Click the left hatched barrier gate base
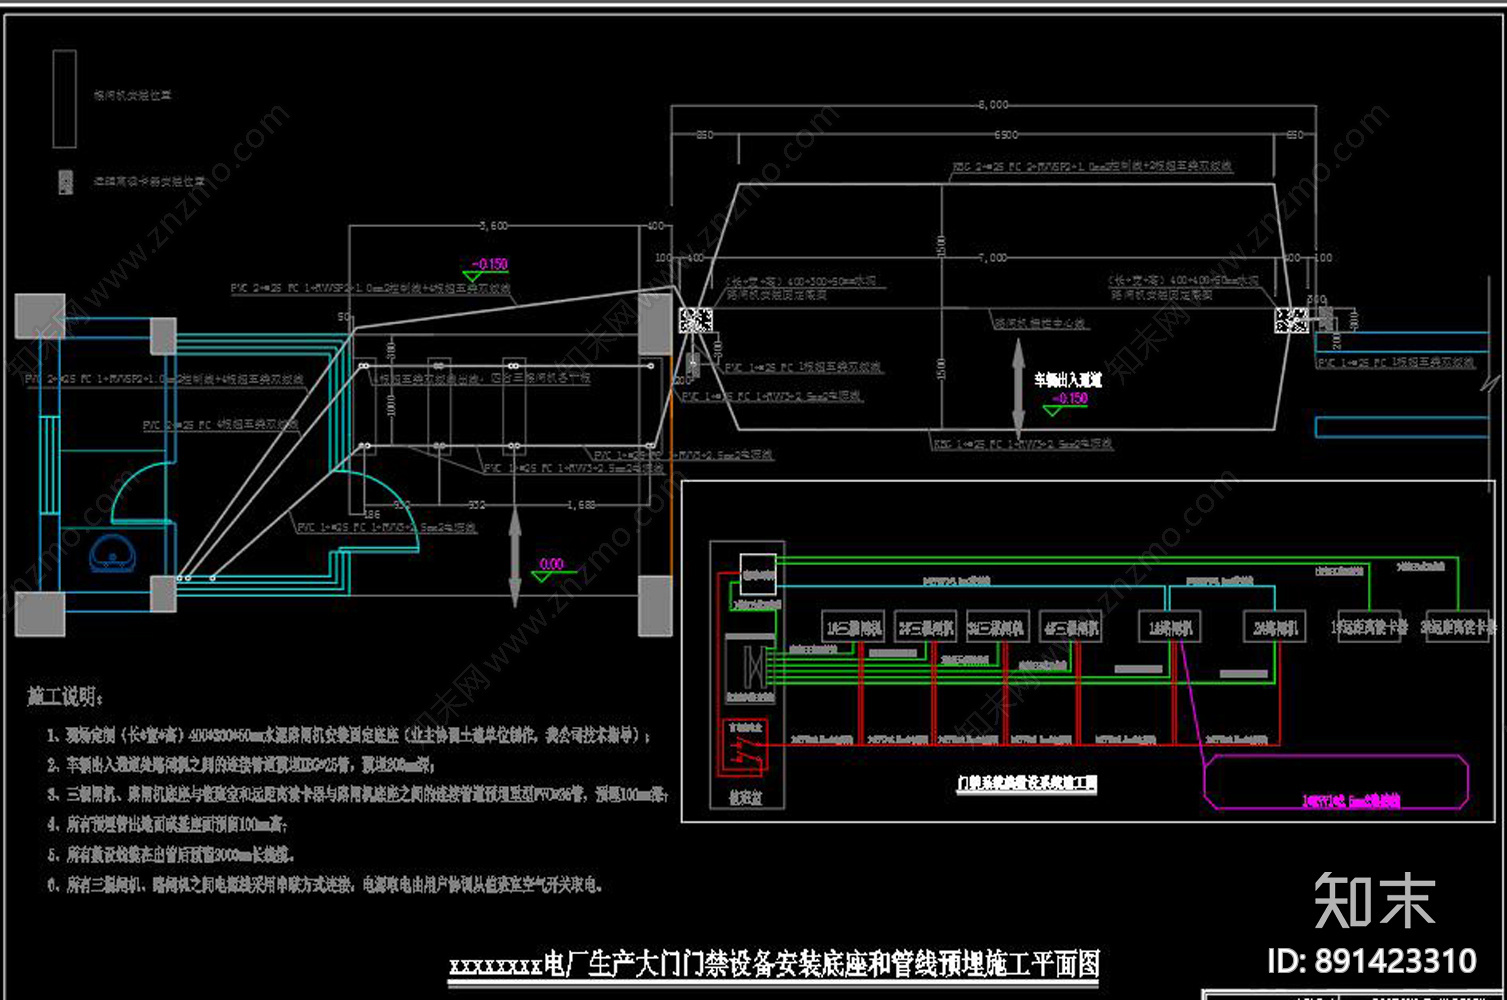 pyautogui.click(x=696, y=321)
